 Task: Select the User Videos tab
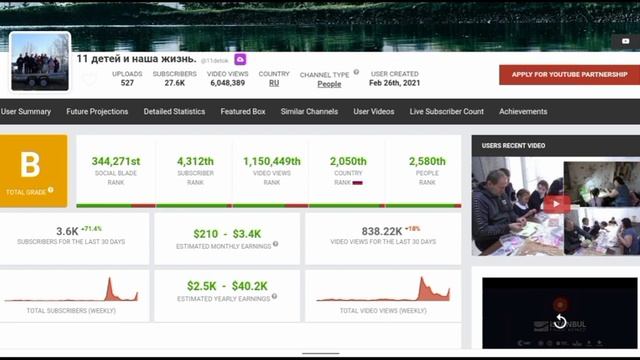[374, 111]
